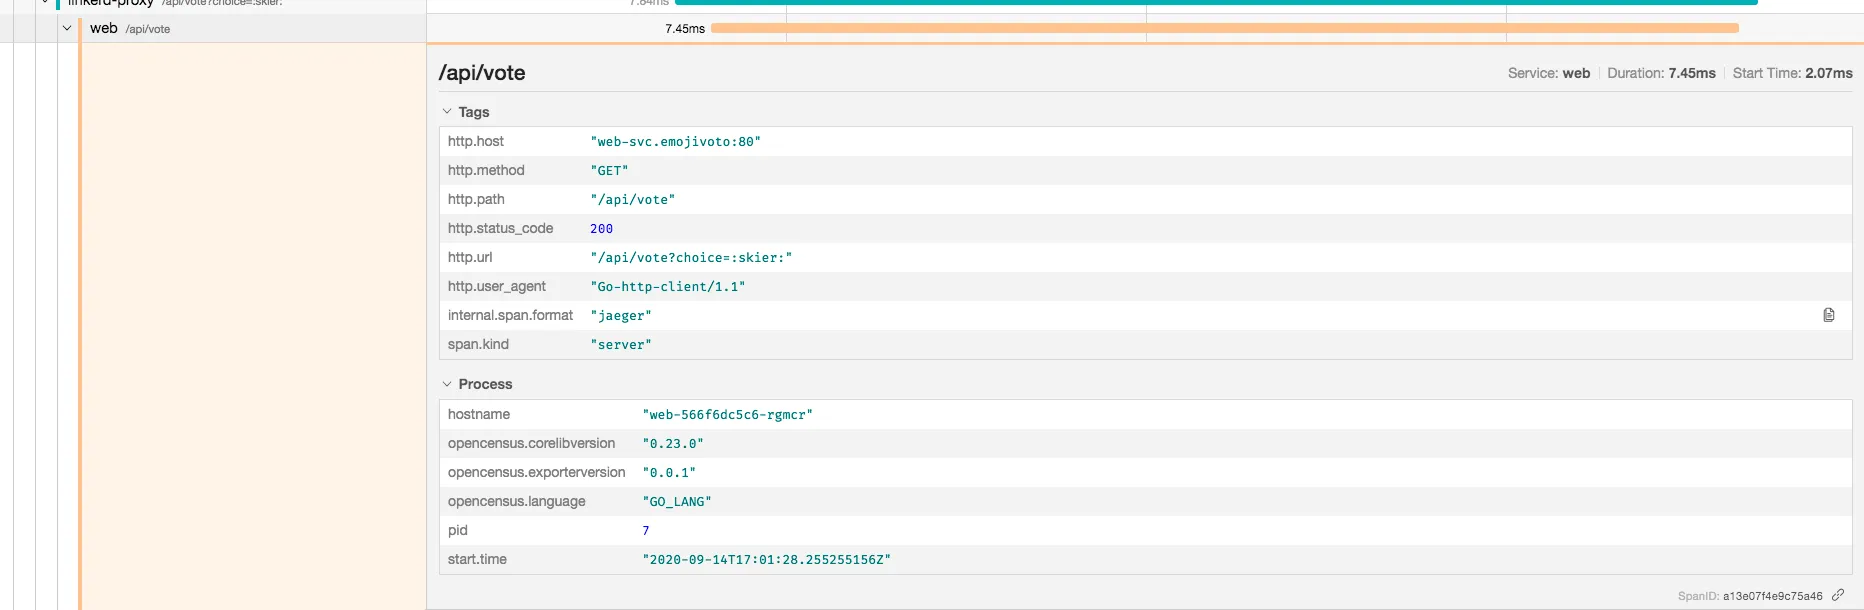
Task: Select http.status_code value 200
Action: [x=601, y=229]
